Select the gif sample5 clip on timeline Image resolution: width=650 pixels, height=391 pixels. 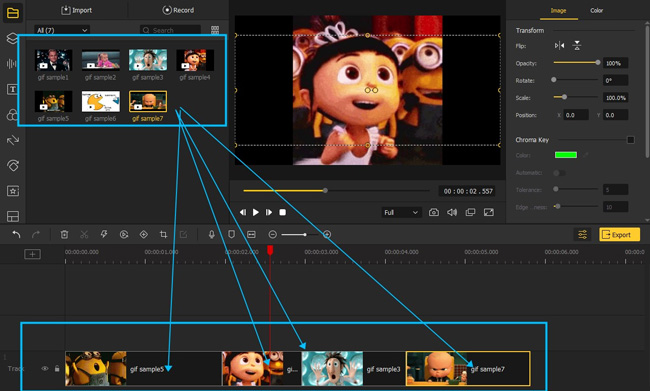point(143,369)
